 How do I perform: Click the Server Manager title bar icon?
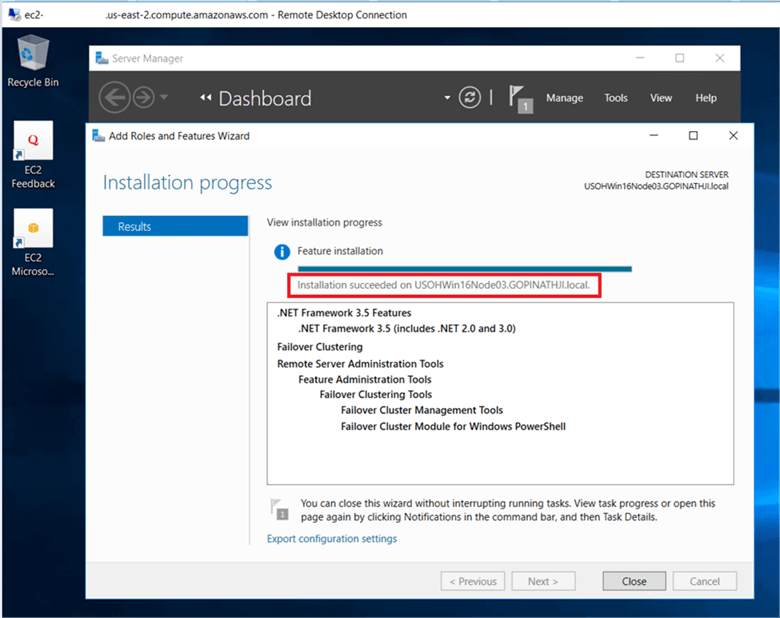(101, 58)
